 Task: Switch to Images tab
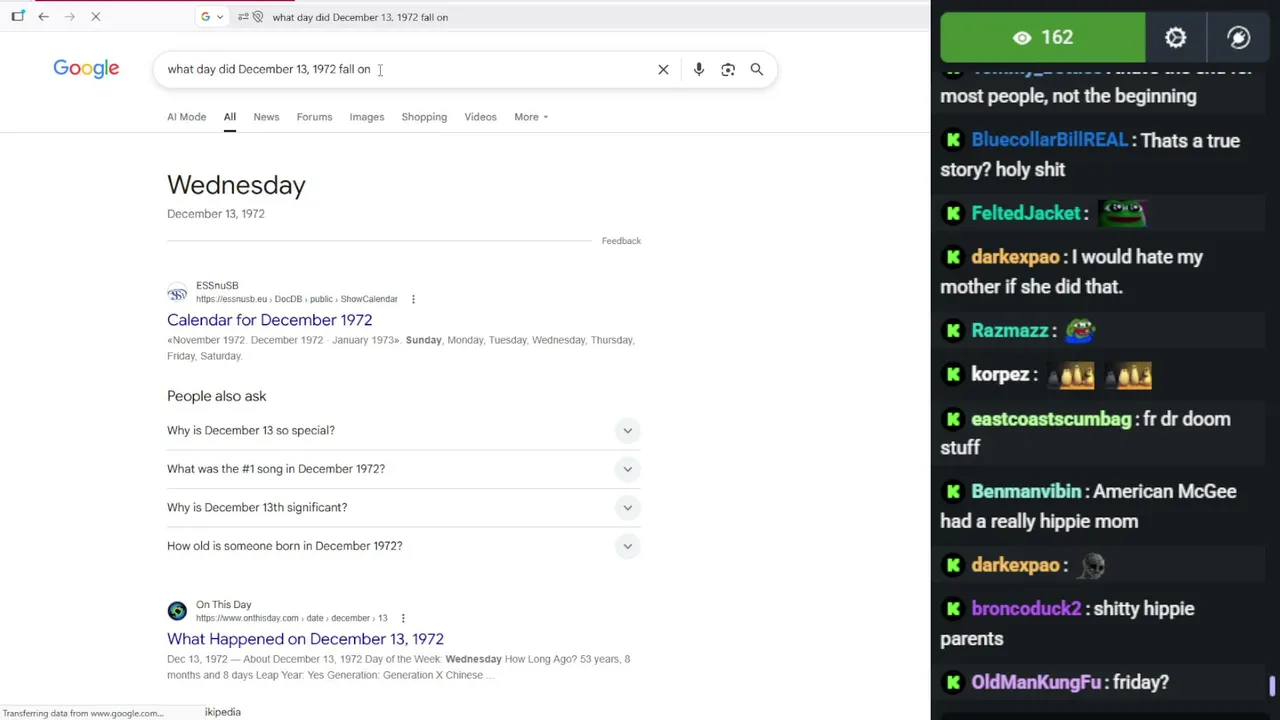pos(366,117)
